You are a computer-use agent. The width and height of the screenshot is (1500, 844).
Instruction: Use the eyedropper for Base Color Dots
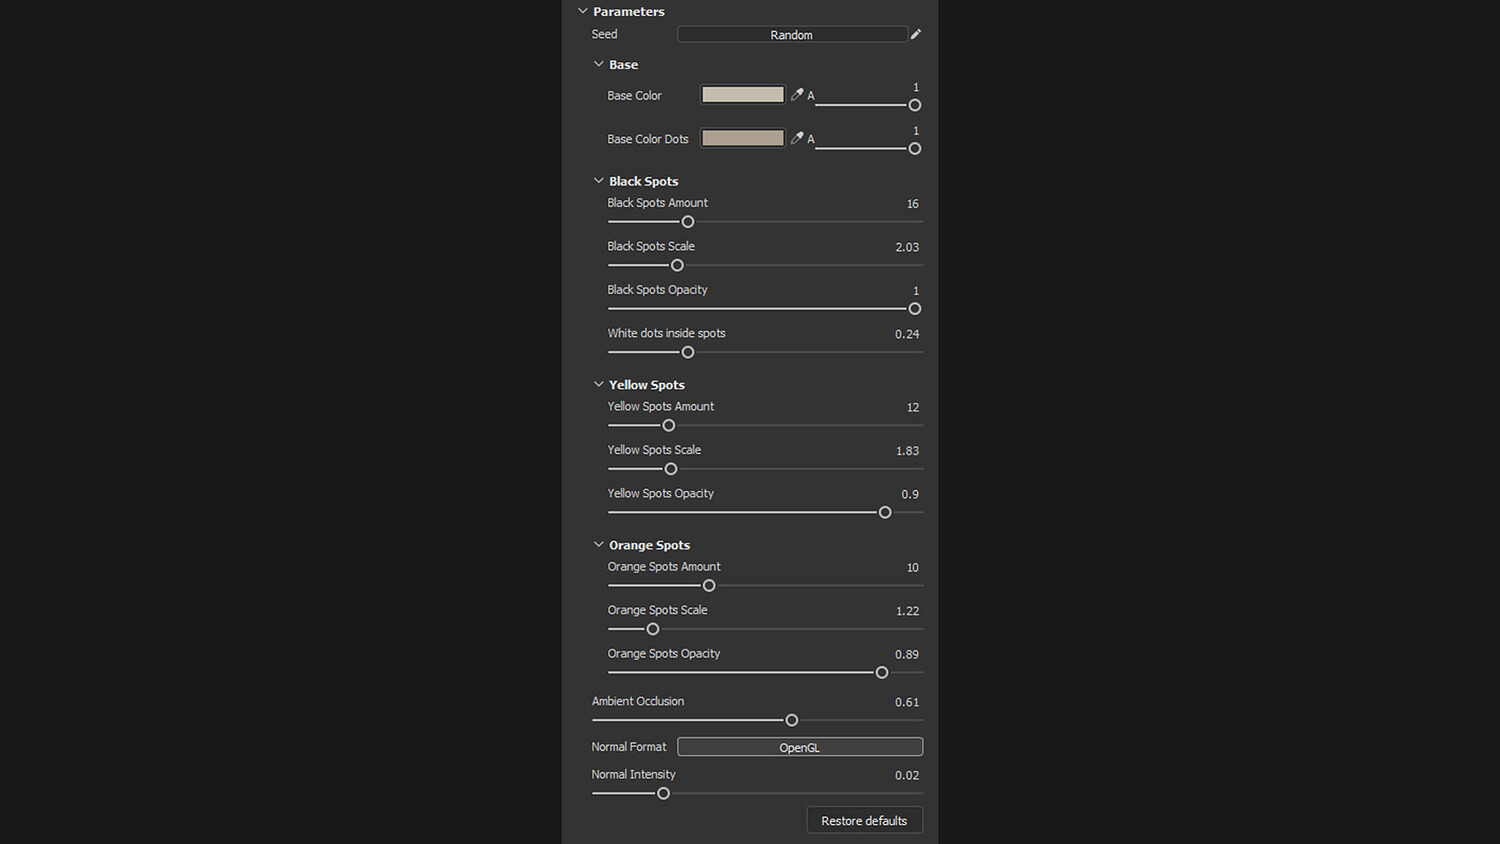click(x=797, y=138)
